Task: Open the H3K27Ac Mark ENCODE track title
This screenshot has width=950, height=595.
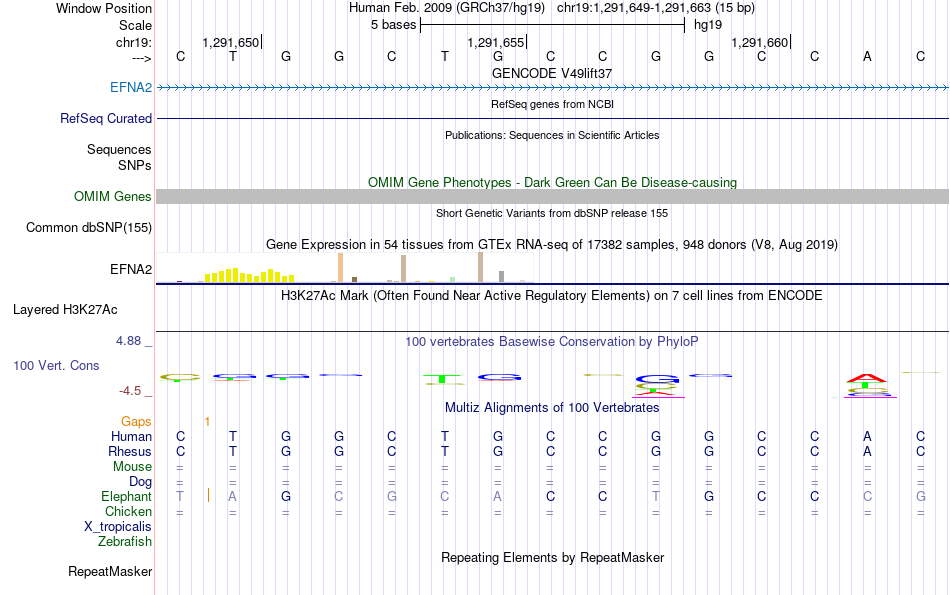Action: (x=552, y=296)
